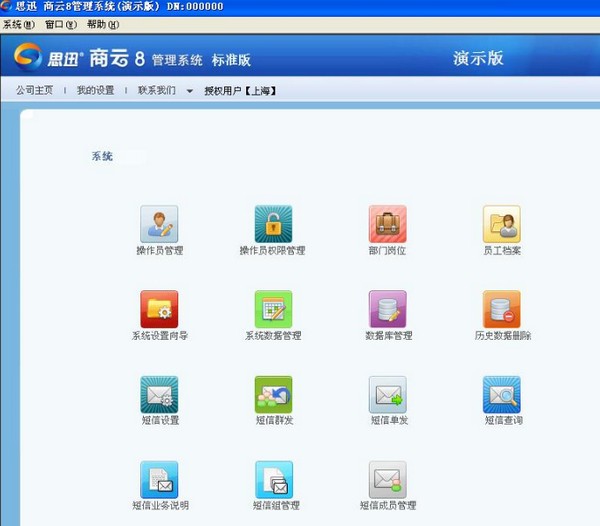This screenshot has width=600, height=526.
Task: Click the 历史数据删除 text label
Action: pyautogui.click(x=503, y=335)
